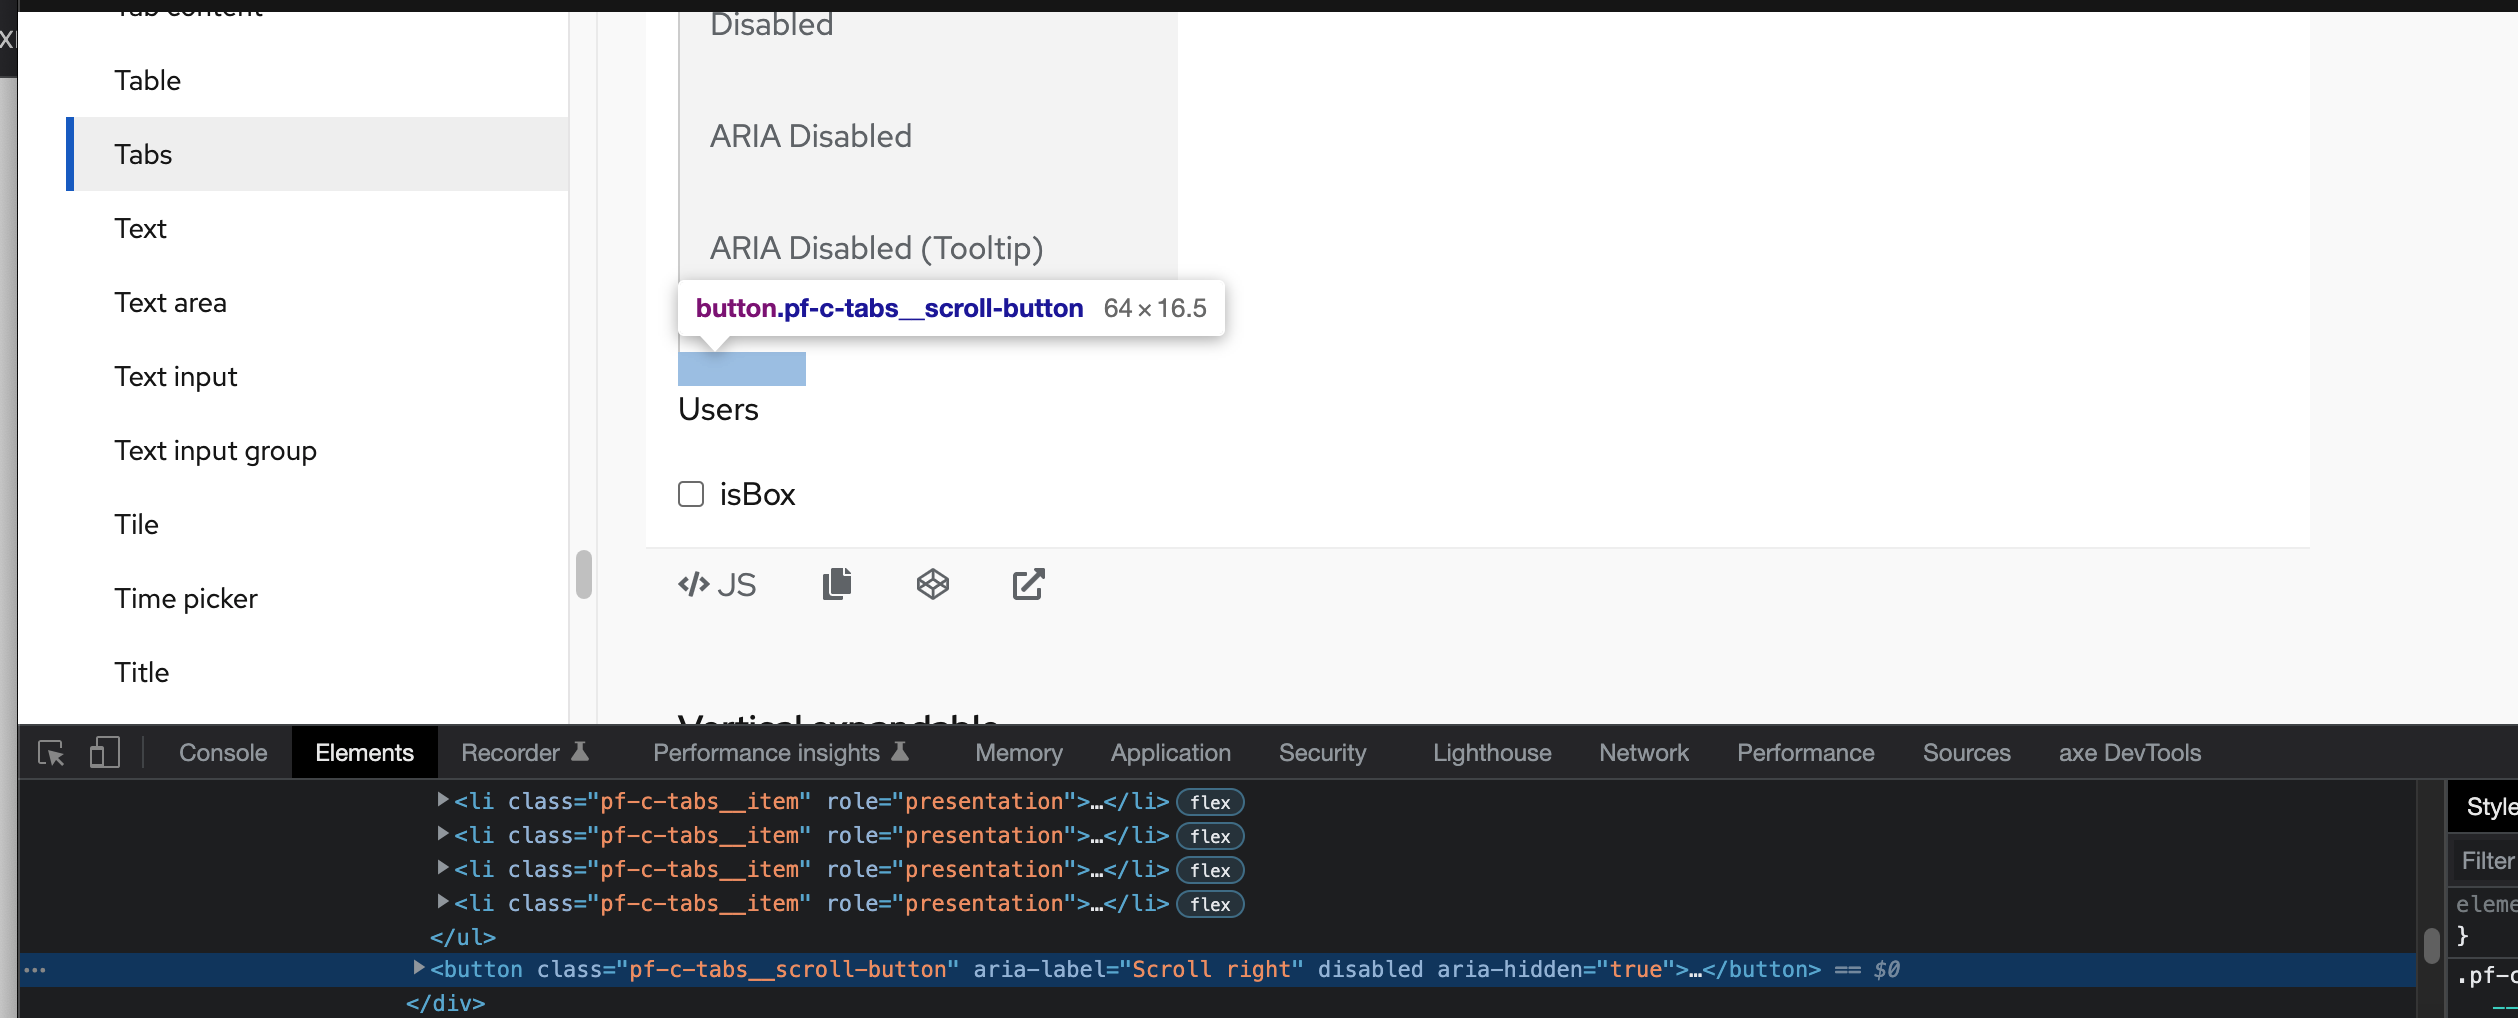Click the Users tab content text
The height and width of the screenshot is (1018, 2518).
[718, 409]
